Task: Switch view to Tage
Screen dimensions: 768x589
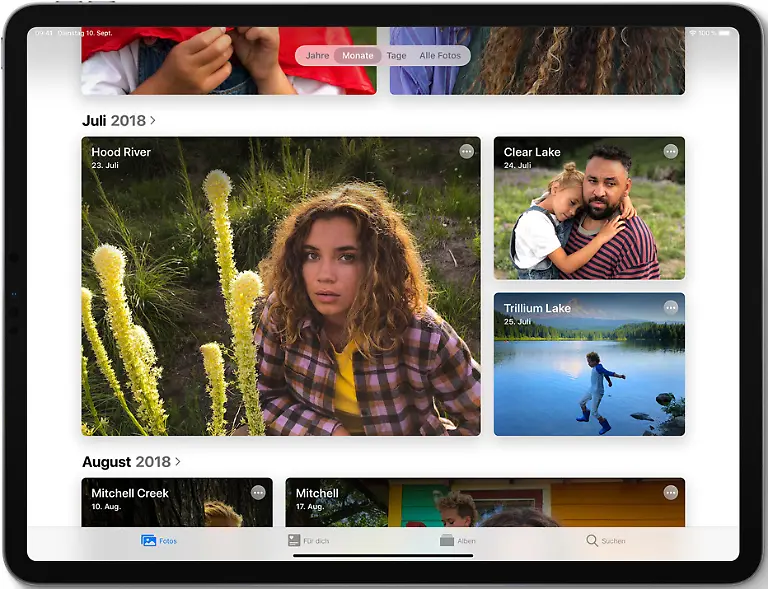Action: tap(397, 56)
